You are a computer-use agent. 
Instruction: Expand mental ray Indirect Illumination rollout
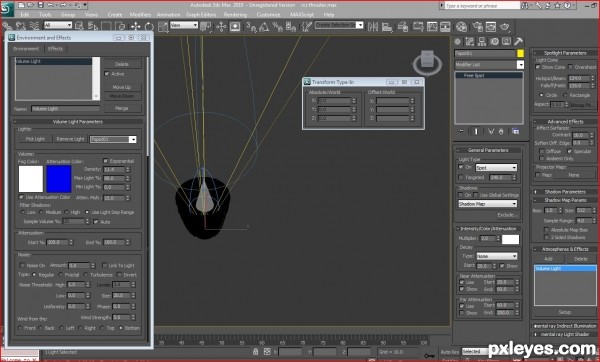click(565, 326)
